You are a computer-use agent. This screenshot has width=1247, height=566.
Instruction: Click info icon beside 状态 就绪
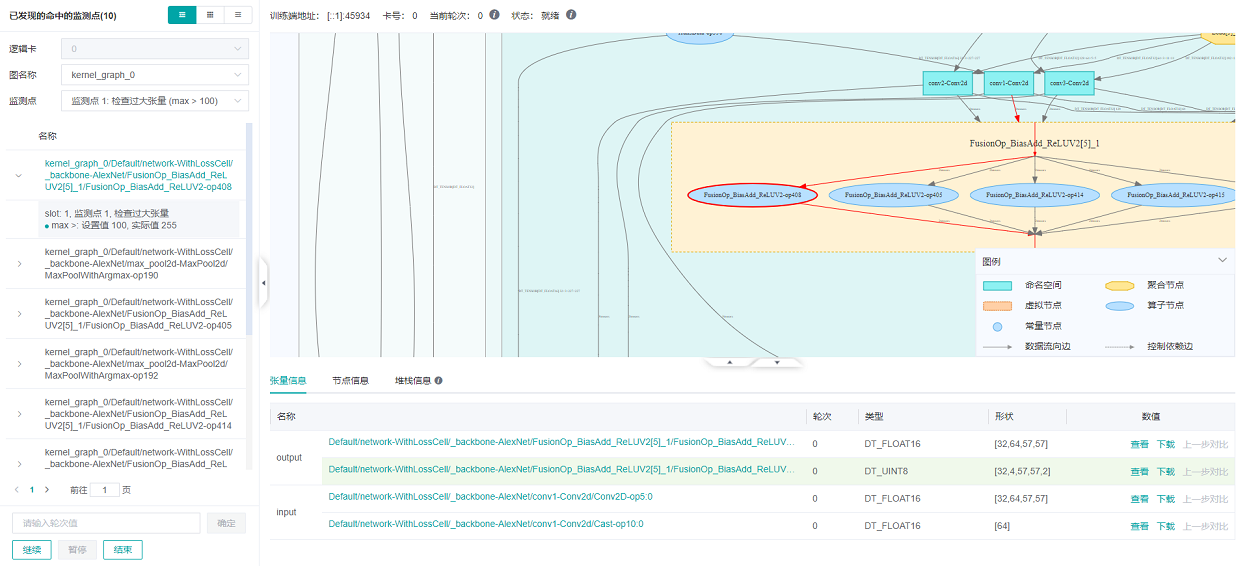point(571,16)
